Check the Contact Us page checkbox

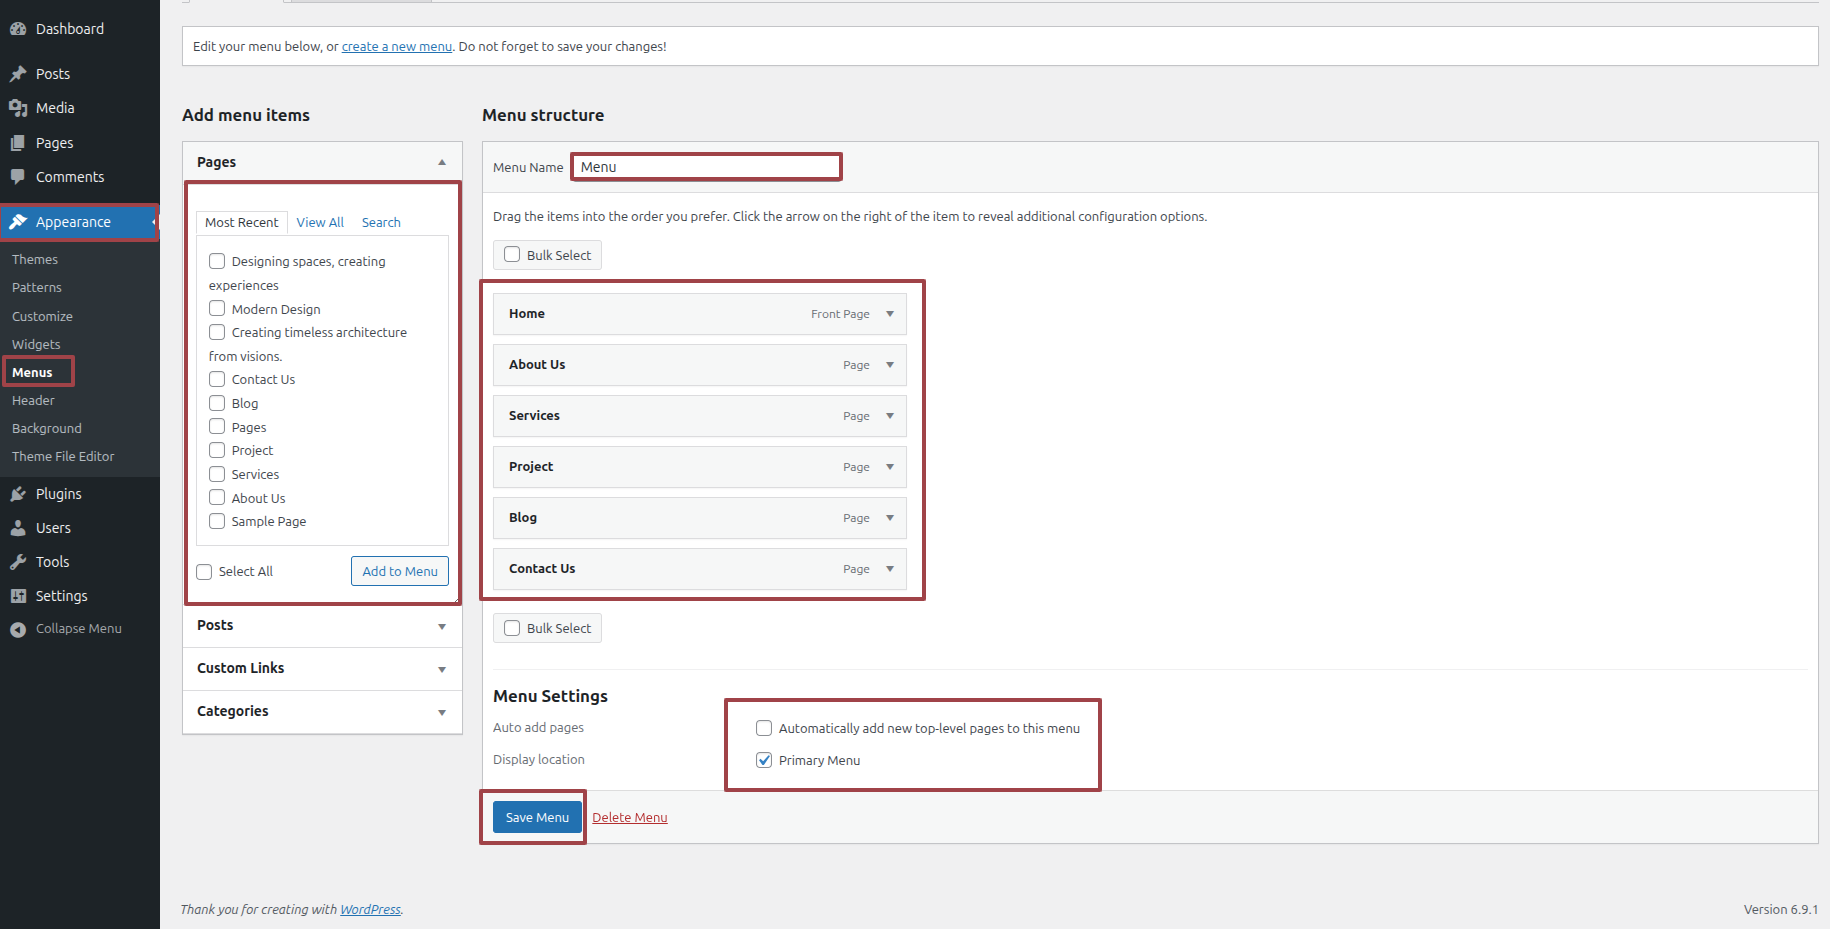217,379
